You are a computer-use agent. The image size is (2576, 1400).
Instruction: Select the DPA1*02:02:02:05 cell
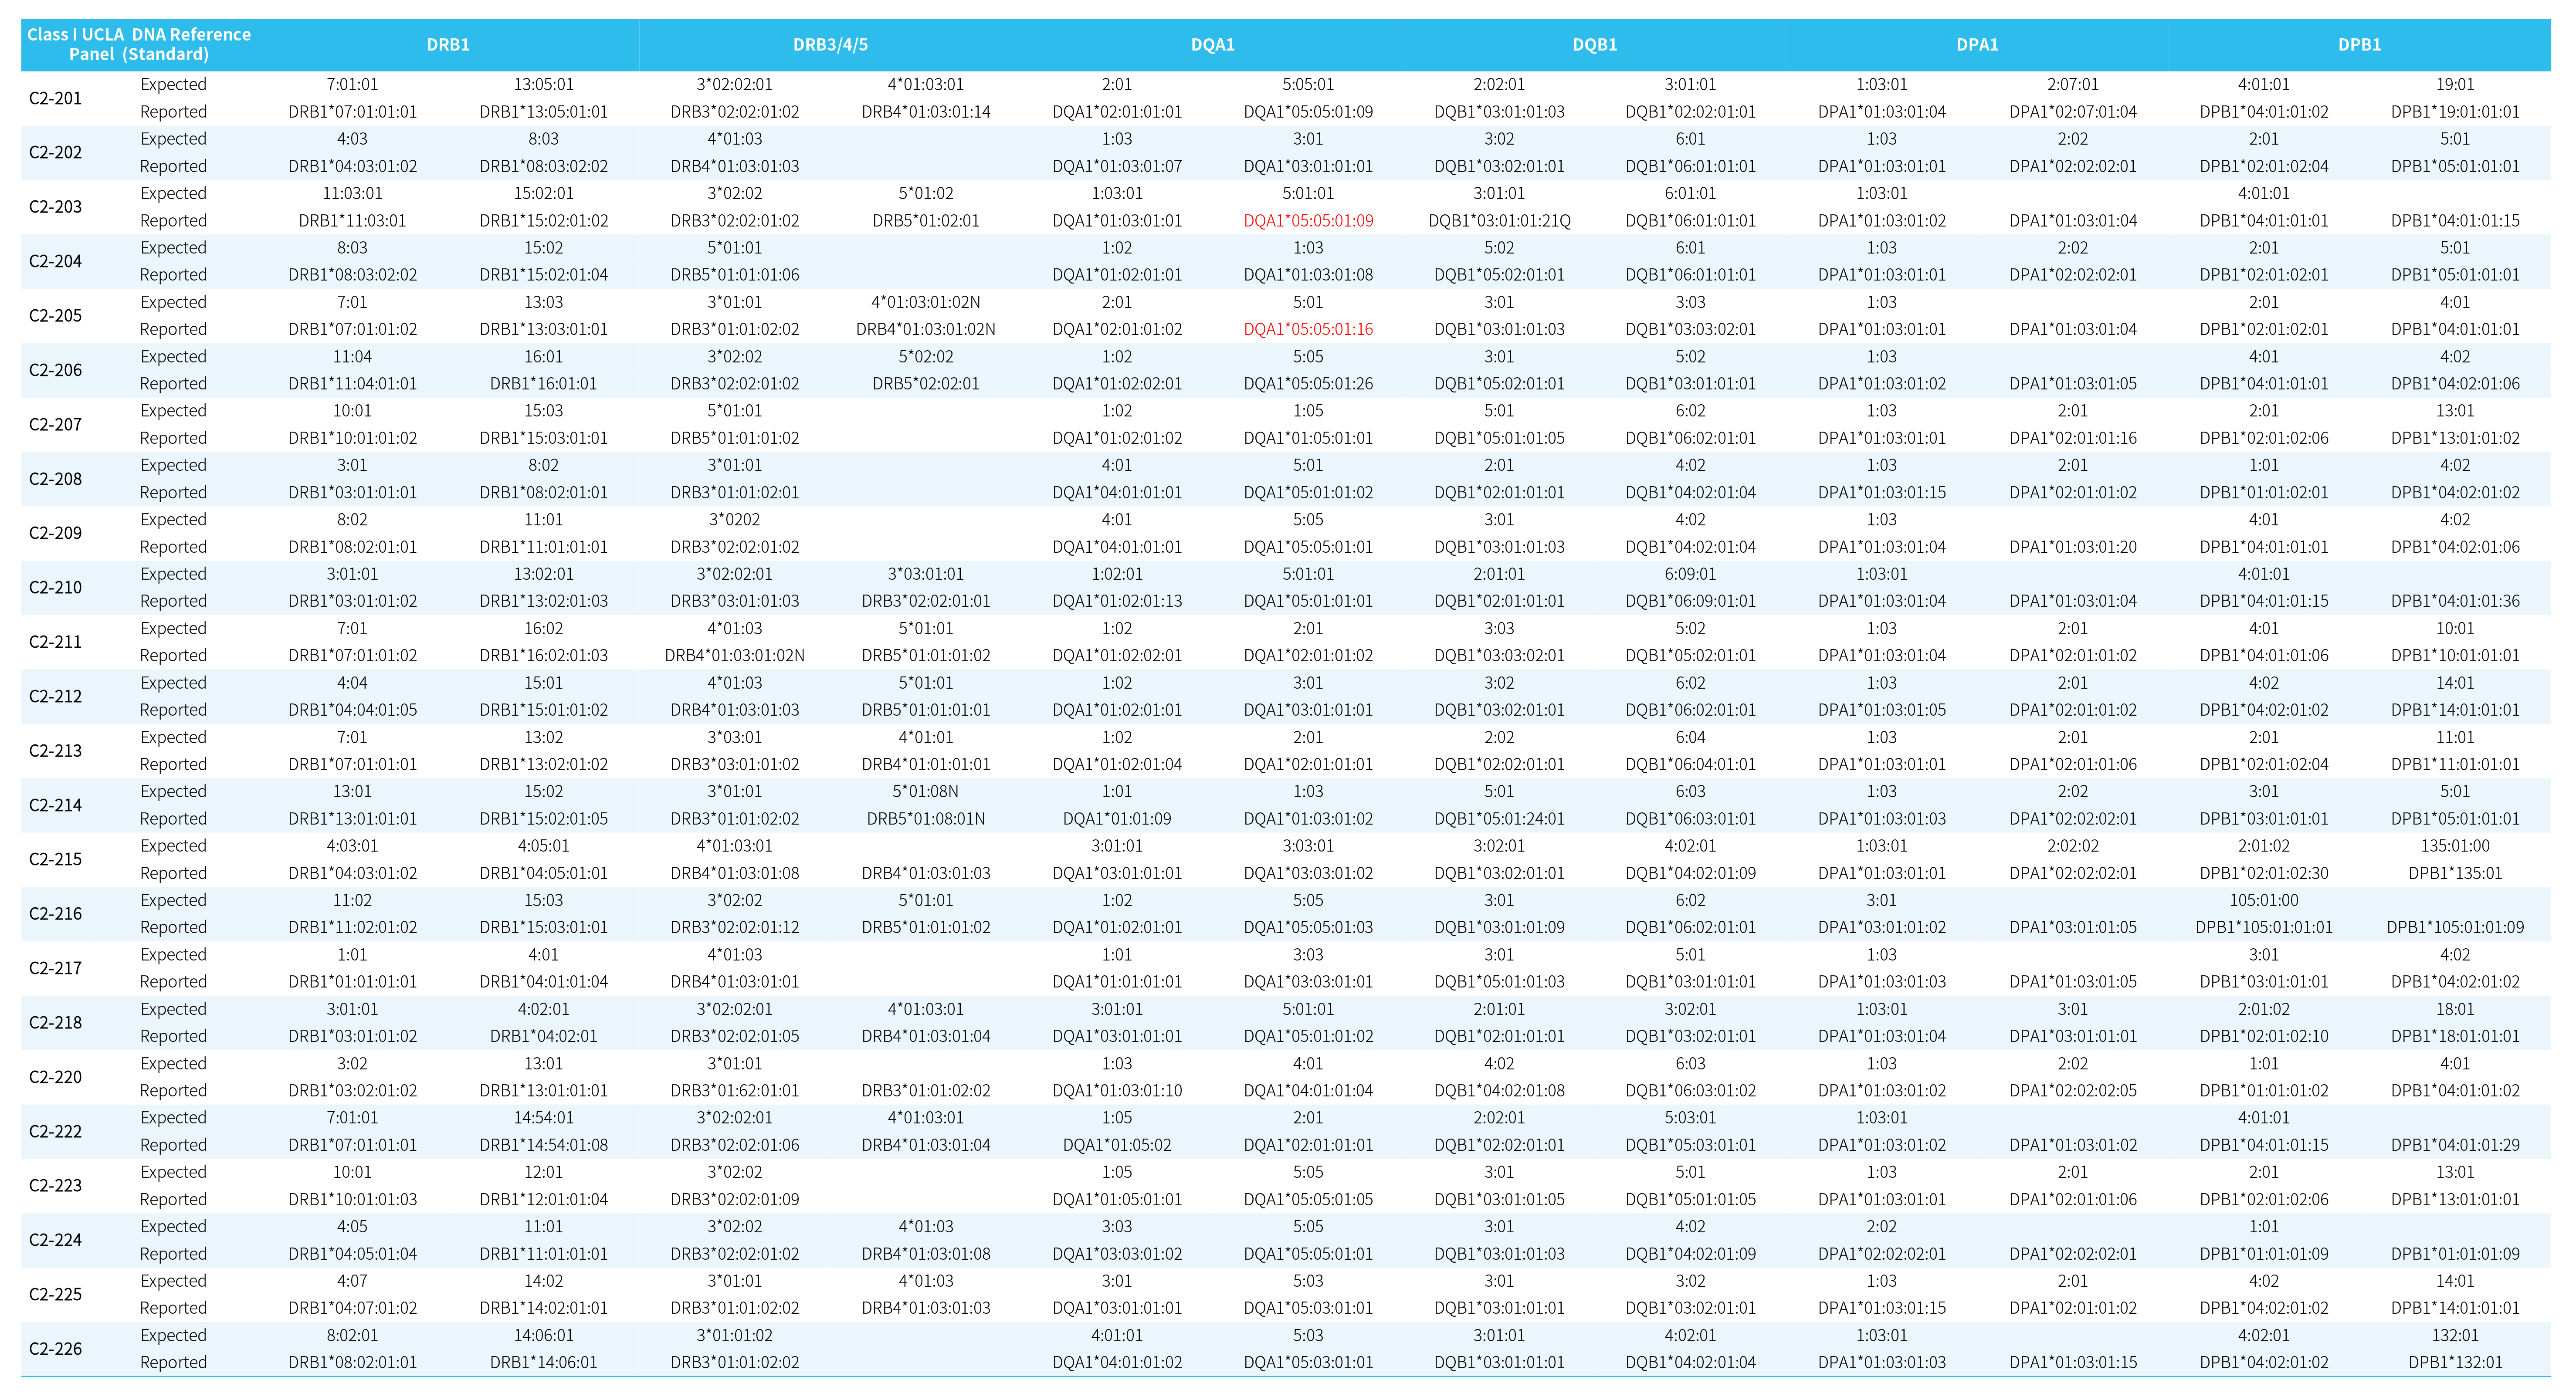tap(2073, 1091)
